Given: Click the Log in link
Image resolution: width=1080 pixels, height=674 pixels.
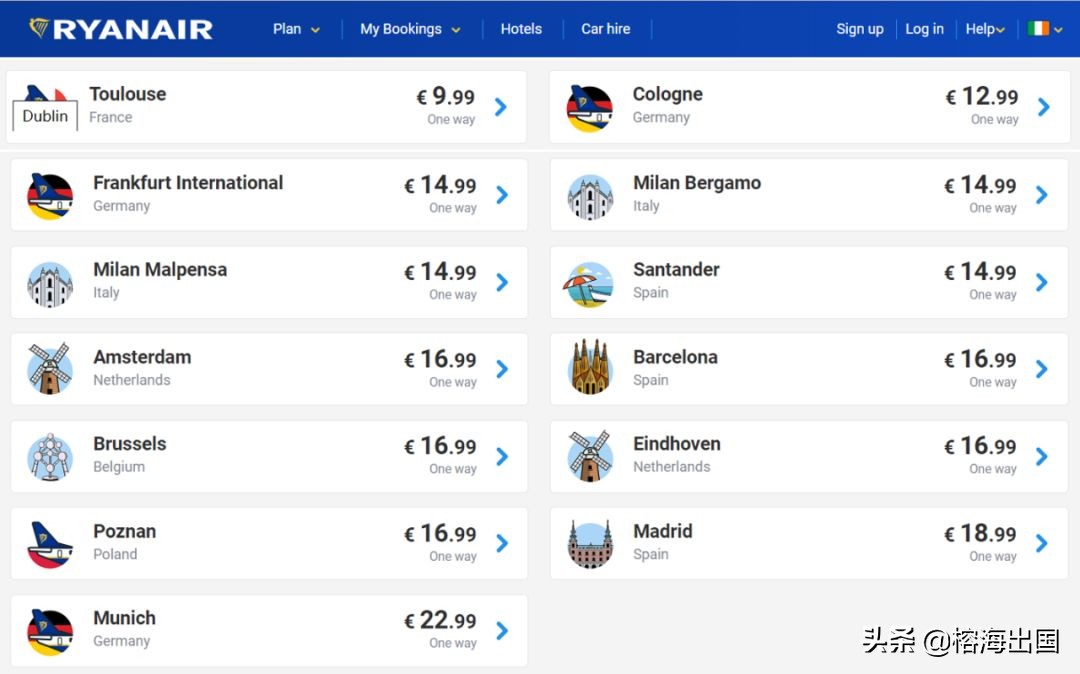Looking at the screenshot, I should pyautogui.click(x=924, y=29).
